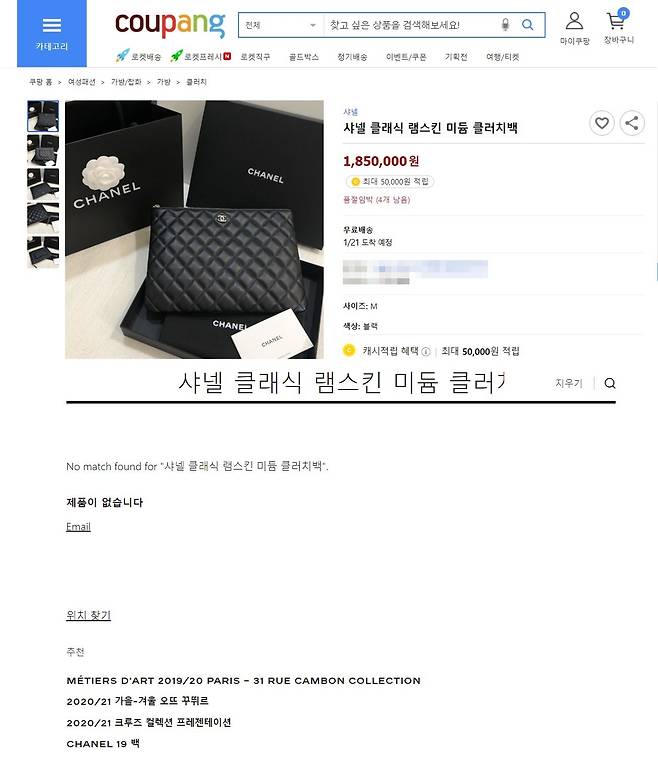
Task: Click the Coupang search input field
Action: pyautogui.click(x=412, y=25)
